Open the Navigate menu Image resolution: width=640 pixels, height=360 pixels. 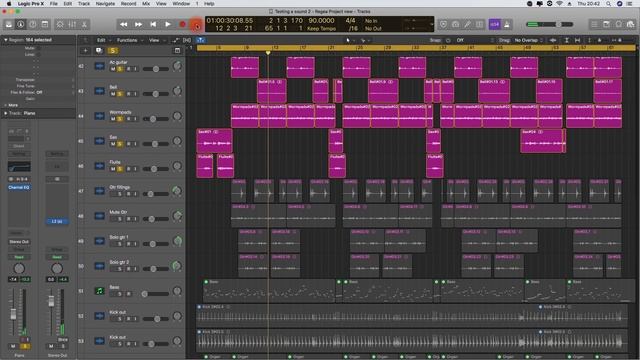click(x=105, y=3)
